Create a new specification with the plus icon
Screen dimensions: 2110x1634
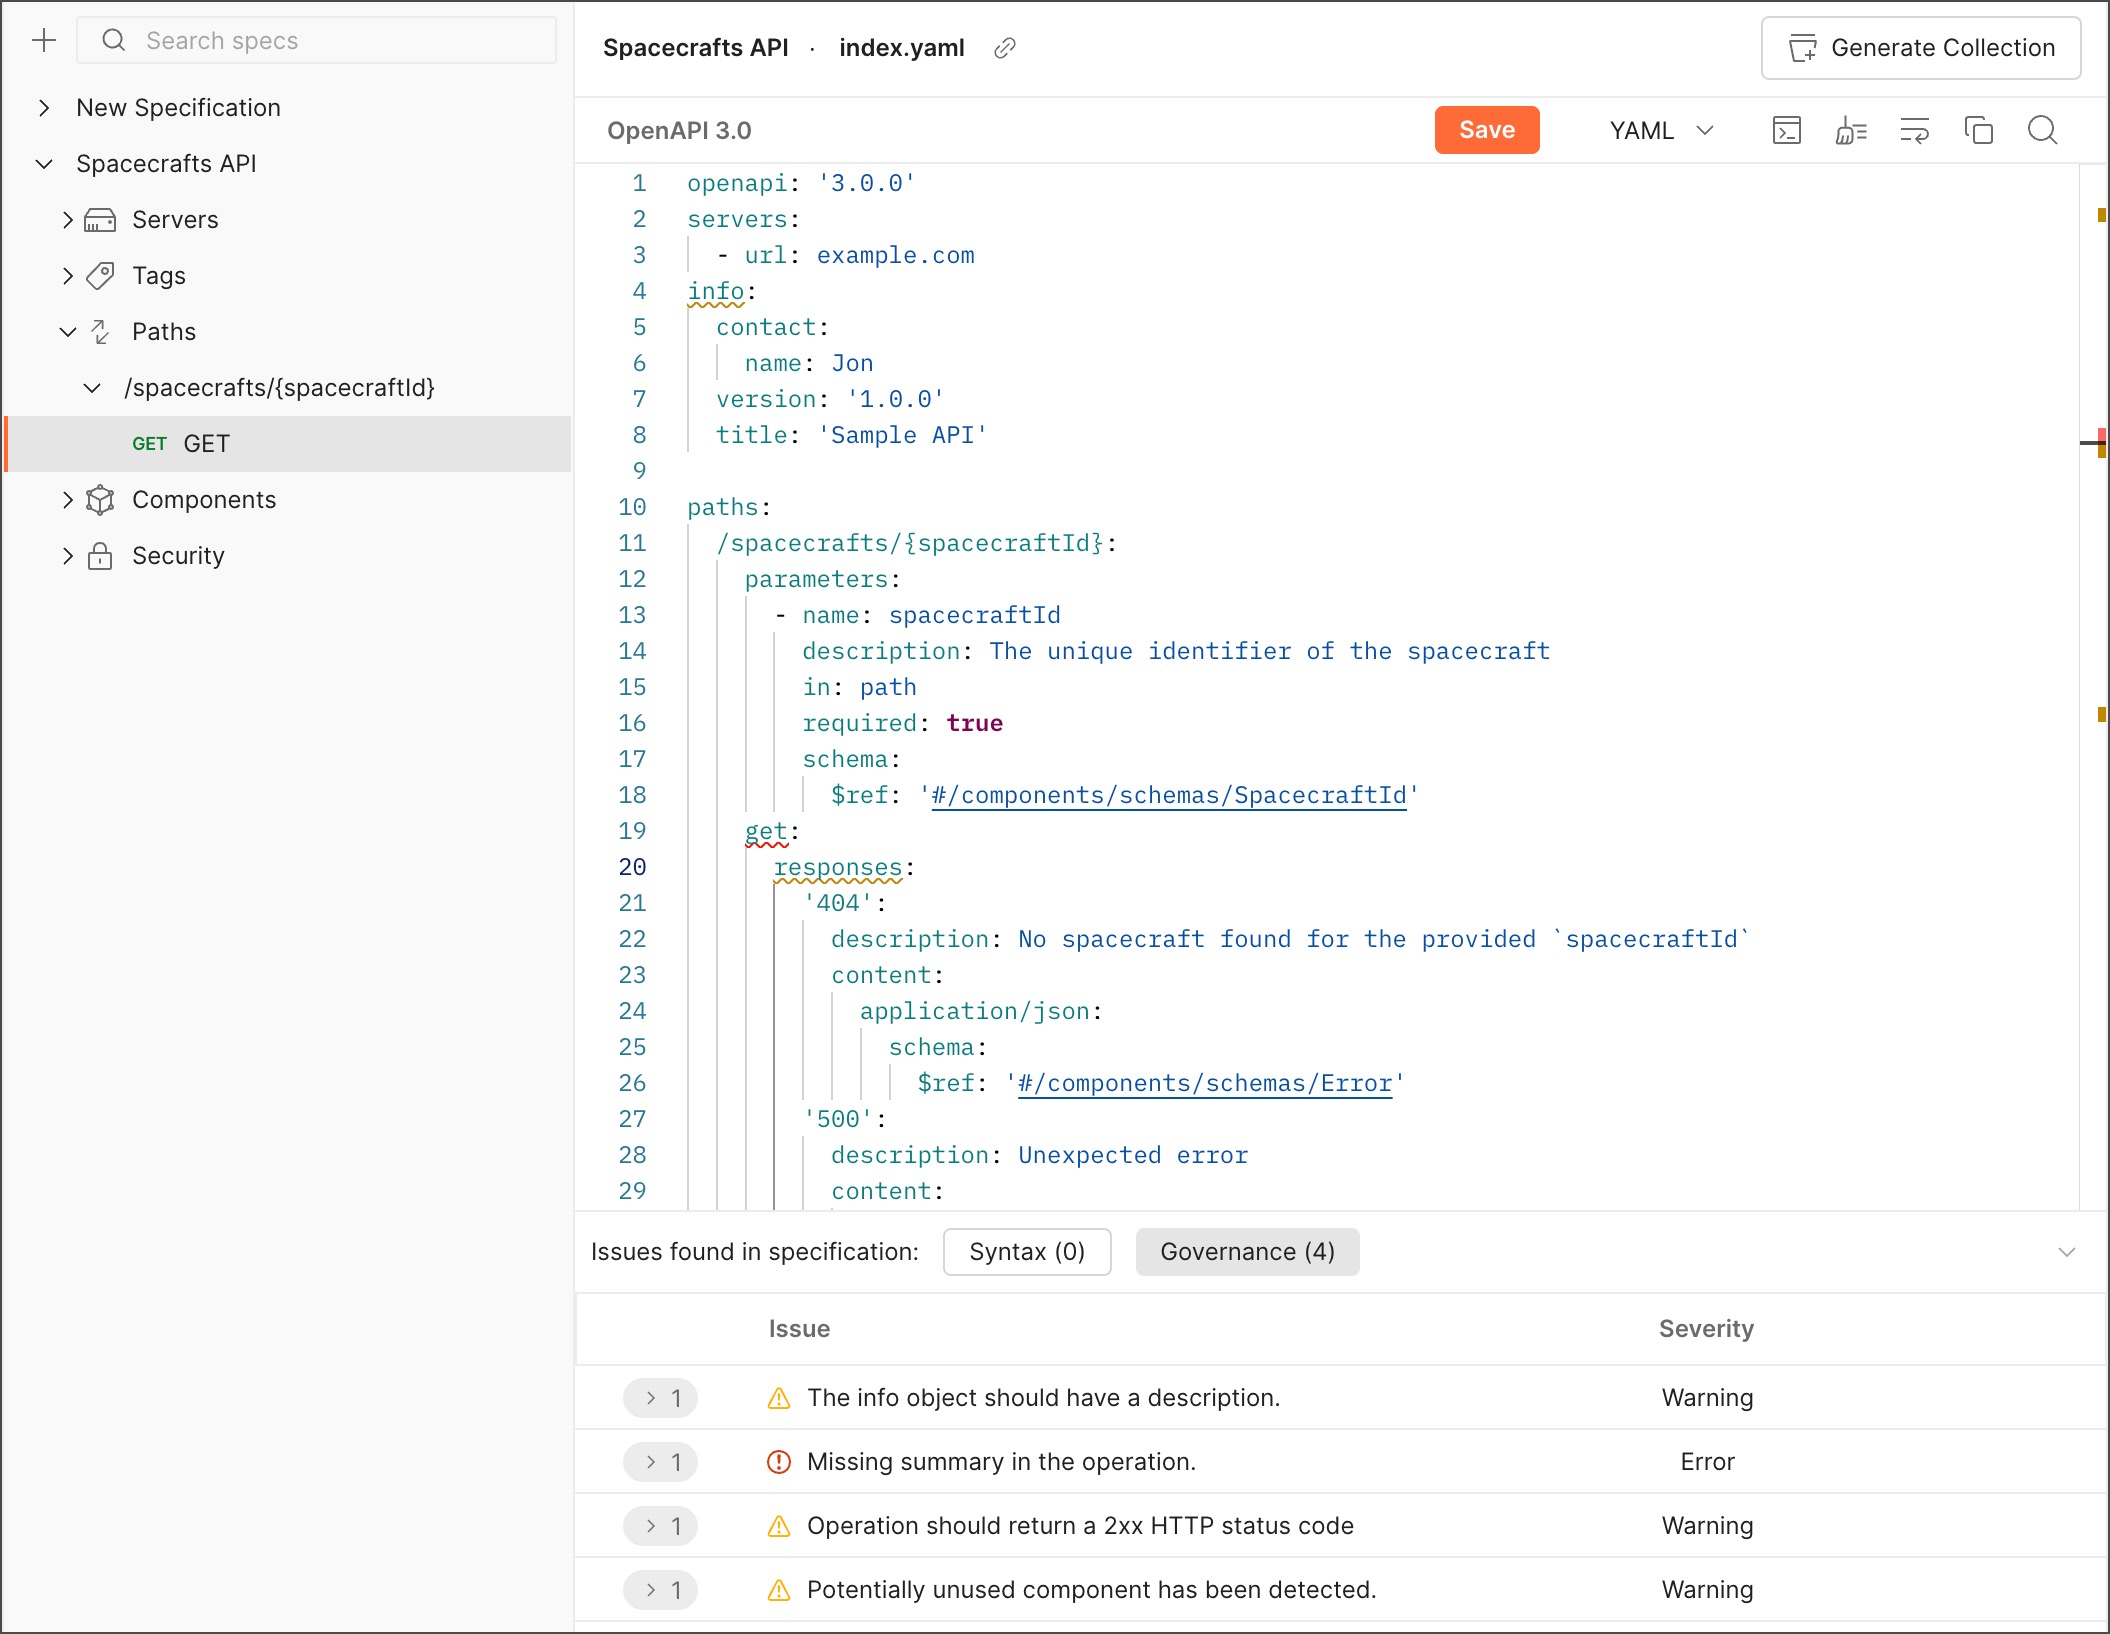click(x=44, y=40)
